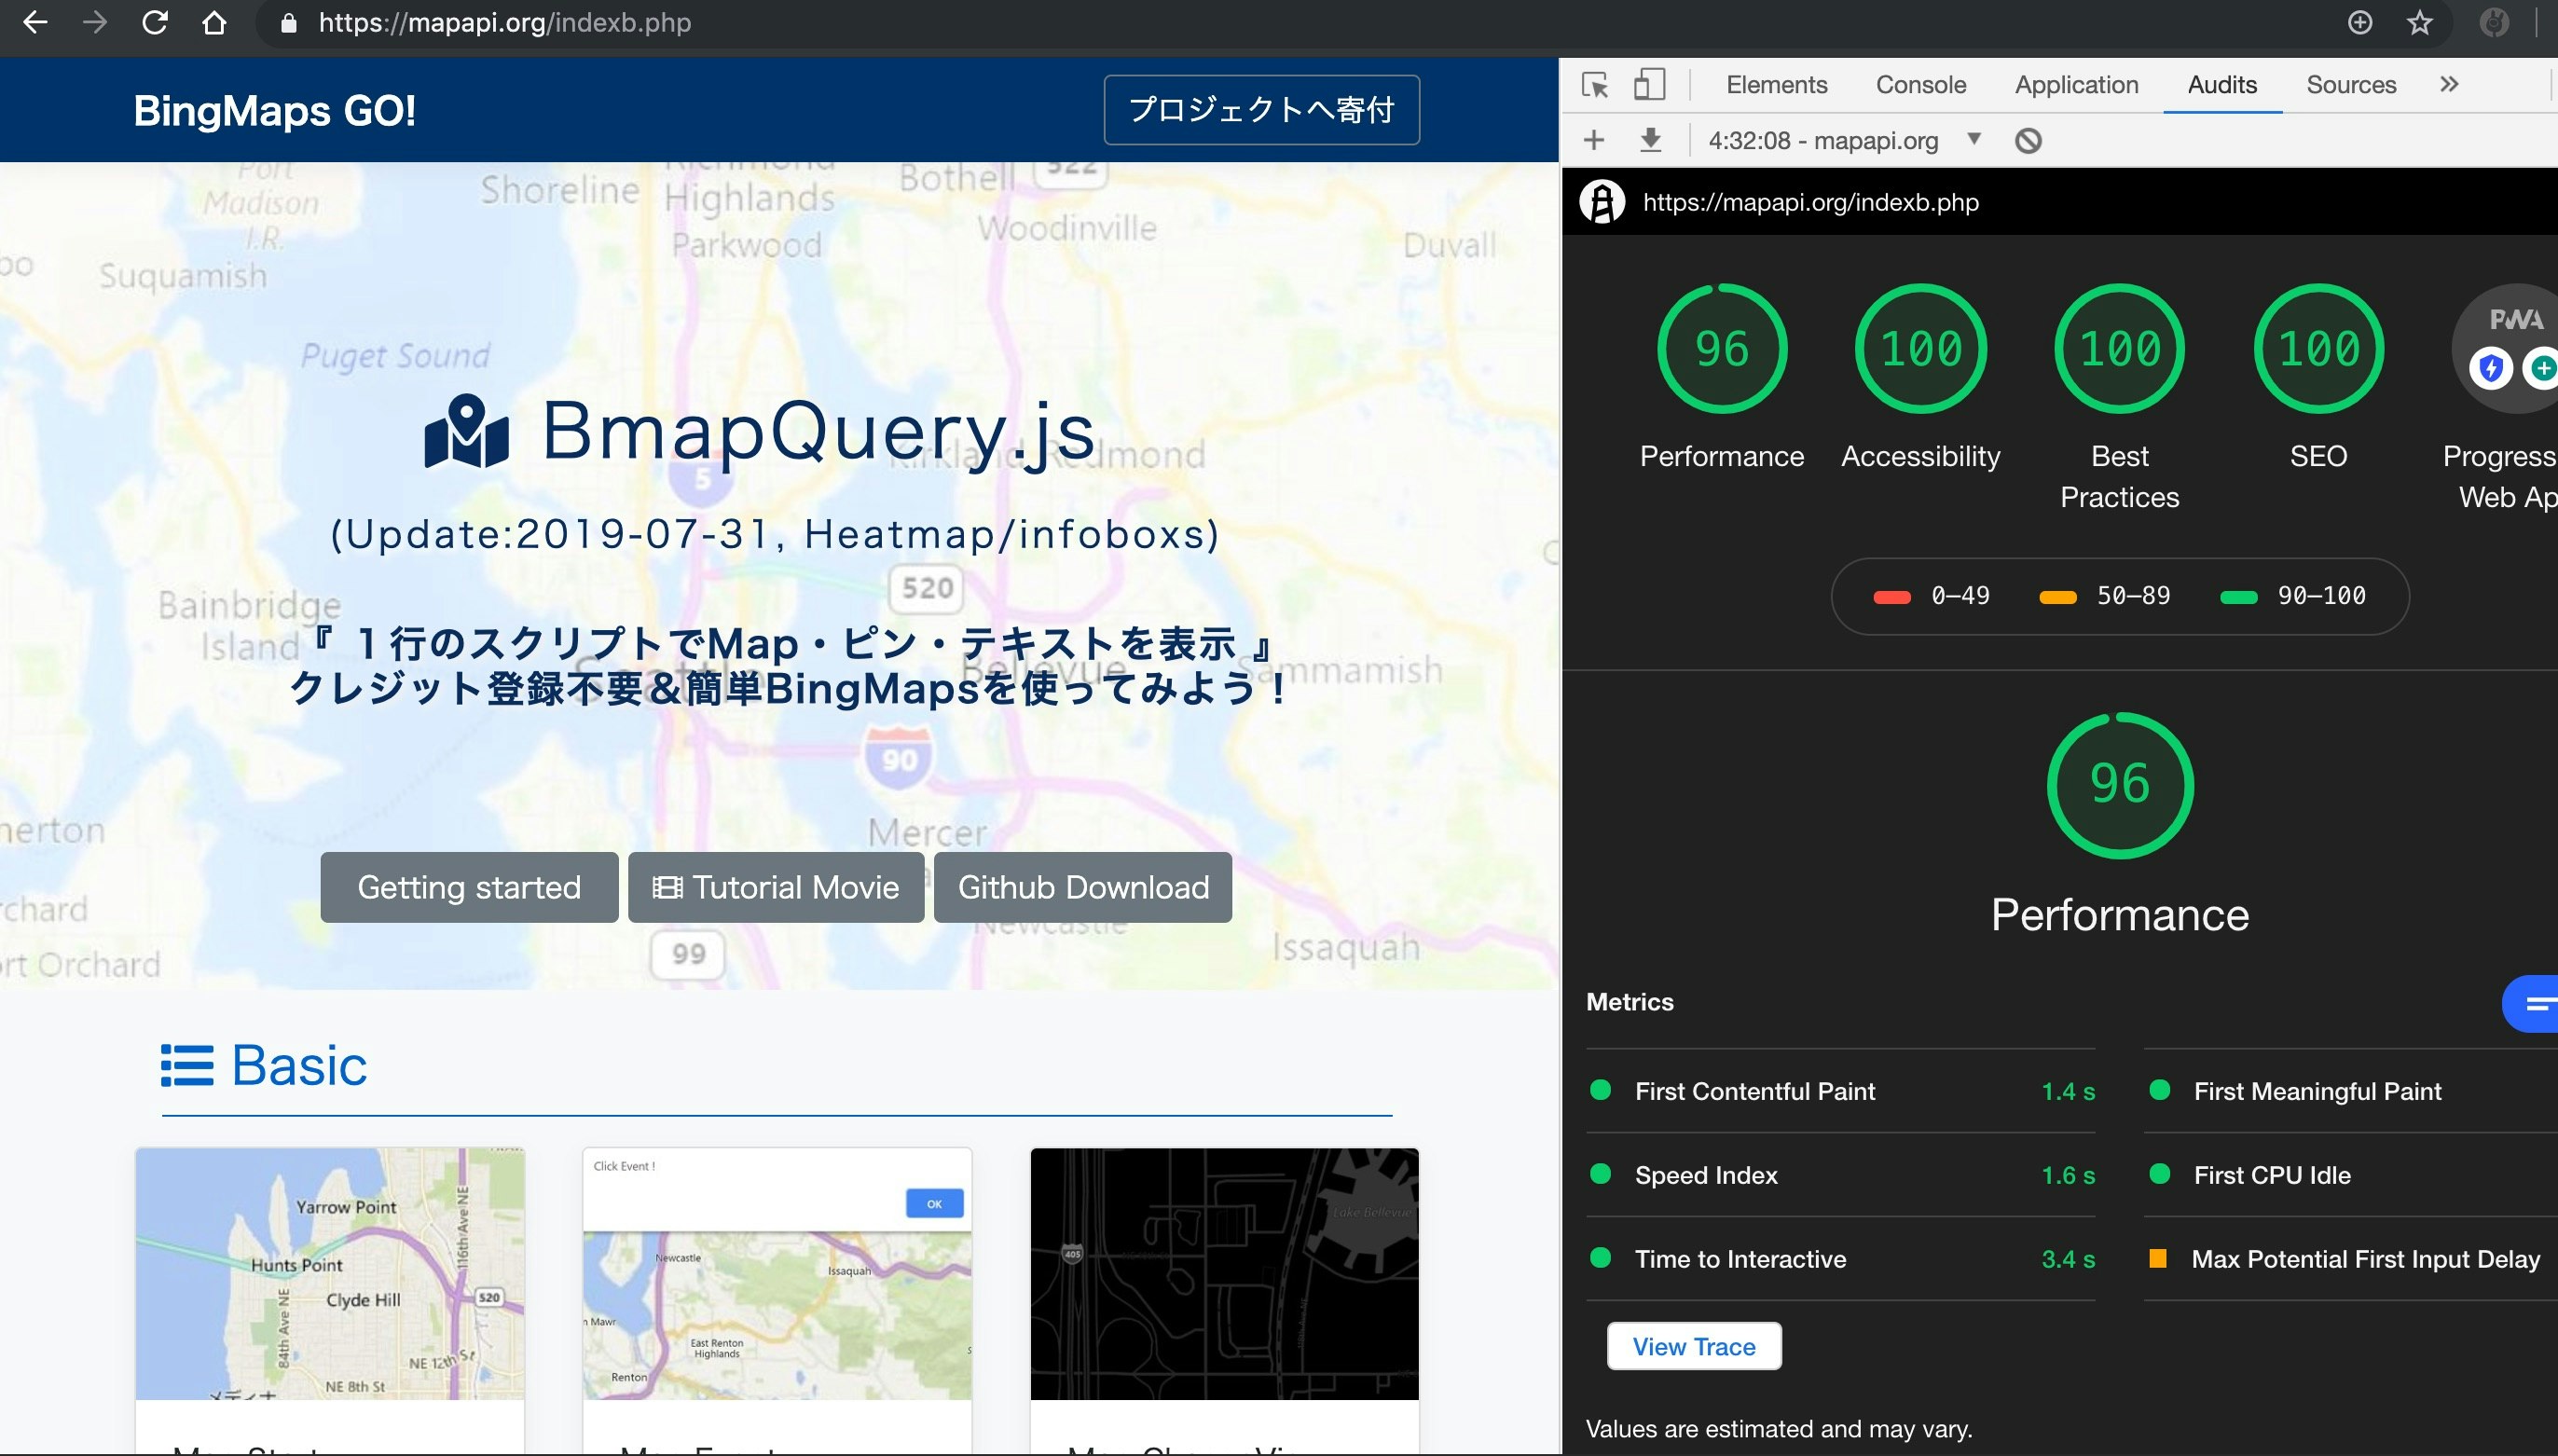
Task: Click the 50–89 orange score legend
Action: point(2105,596)
